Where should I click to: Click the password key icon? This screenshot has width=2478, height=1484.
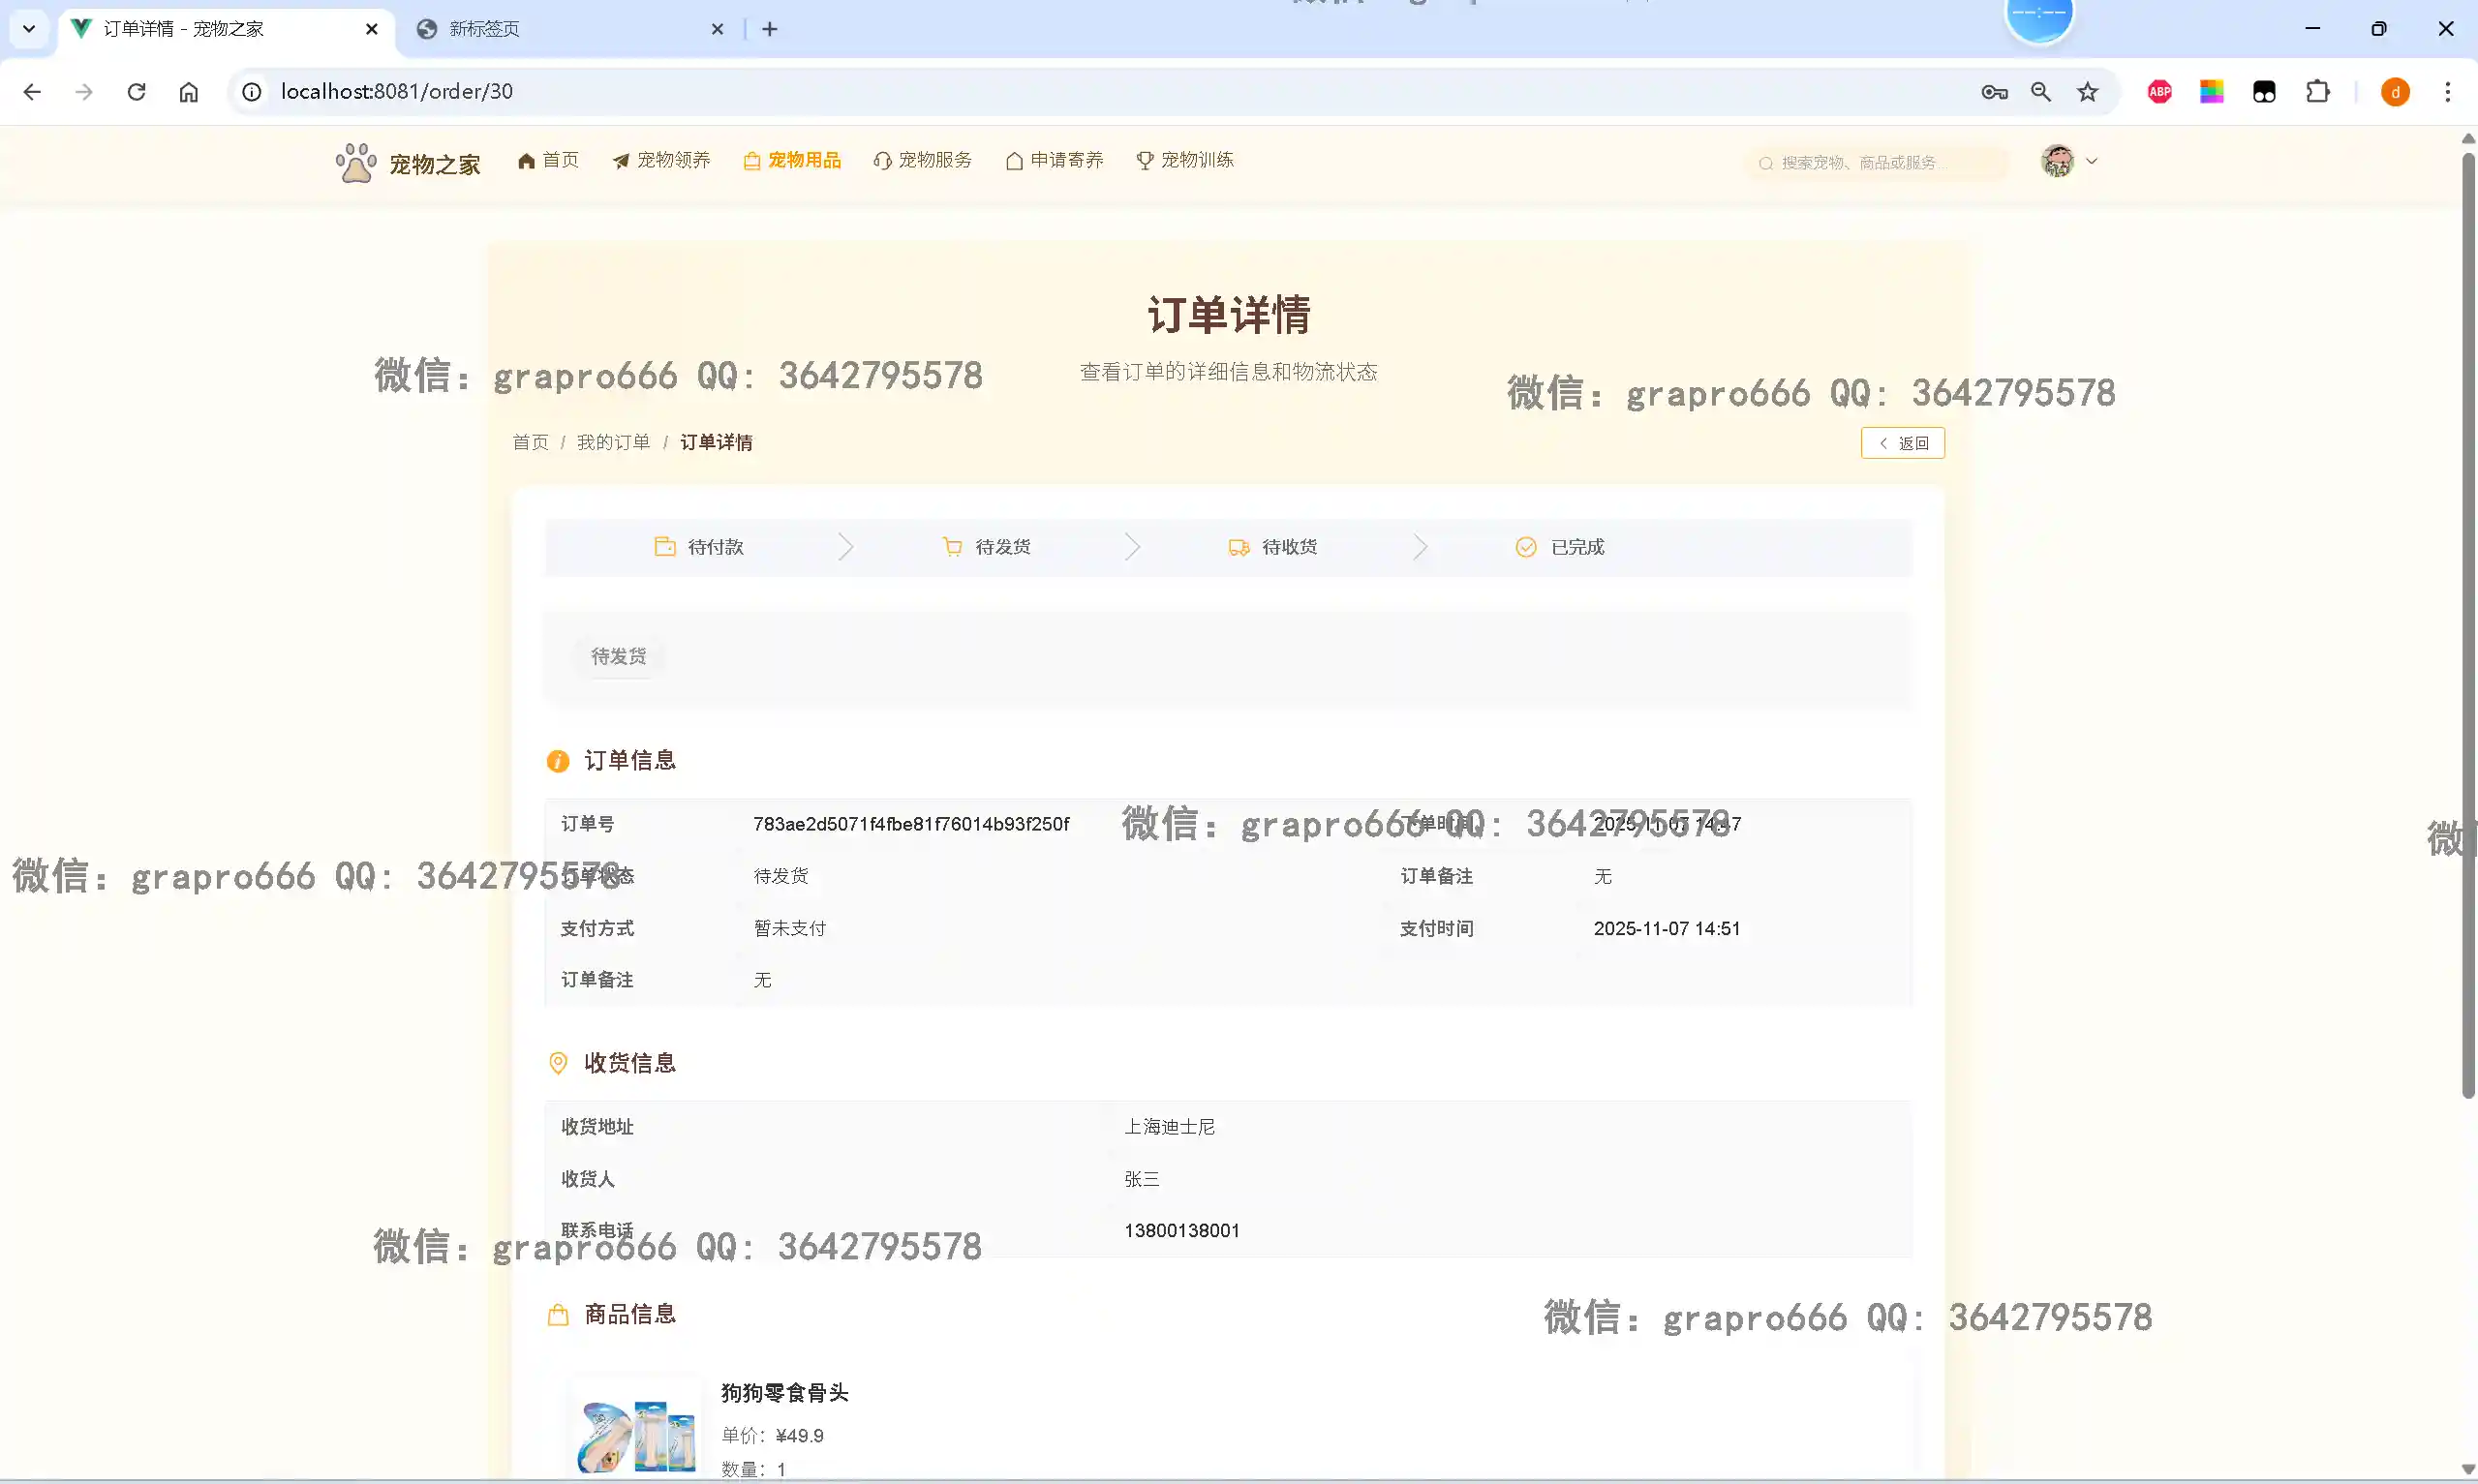(1993, 92)
